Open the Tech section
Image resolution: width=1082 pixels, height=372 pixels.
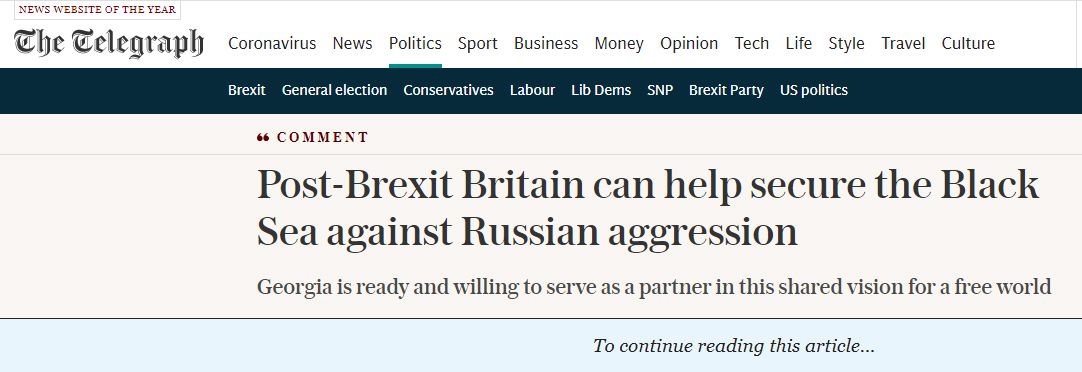pos(751,43)
